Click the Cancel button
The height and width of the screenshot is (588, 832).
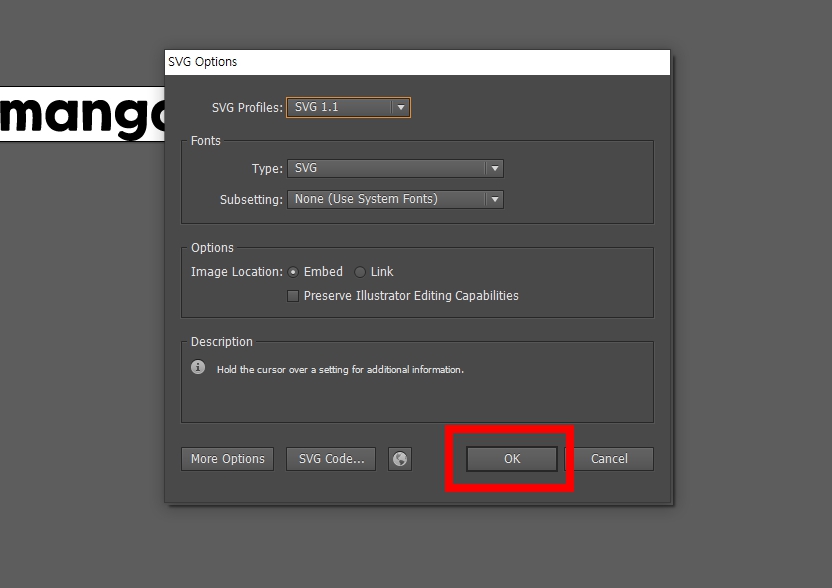pyautogui.click(x=609, y=459)
